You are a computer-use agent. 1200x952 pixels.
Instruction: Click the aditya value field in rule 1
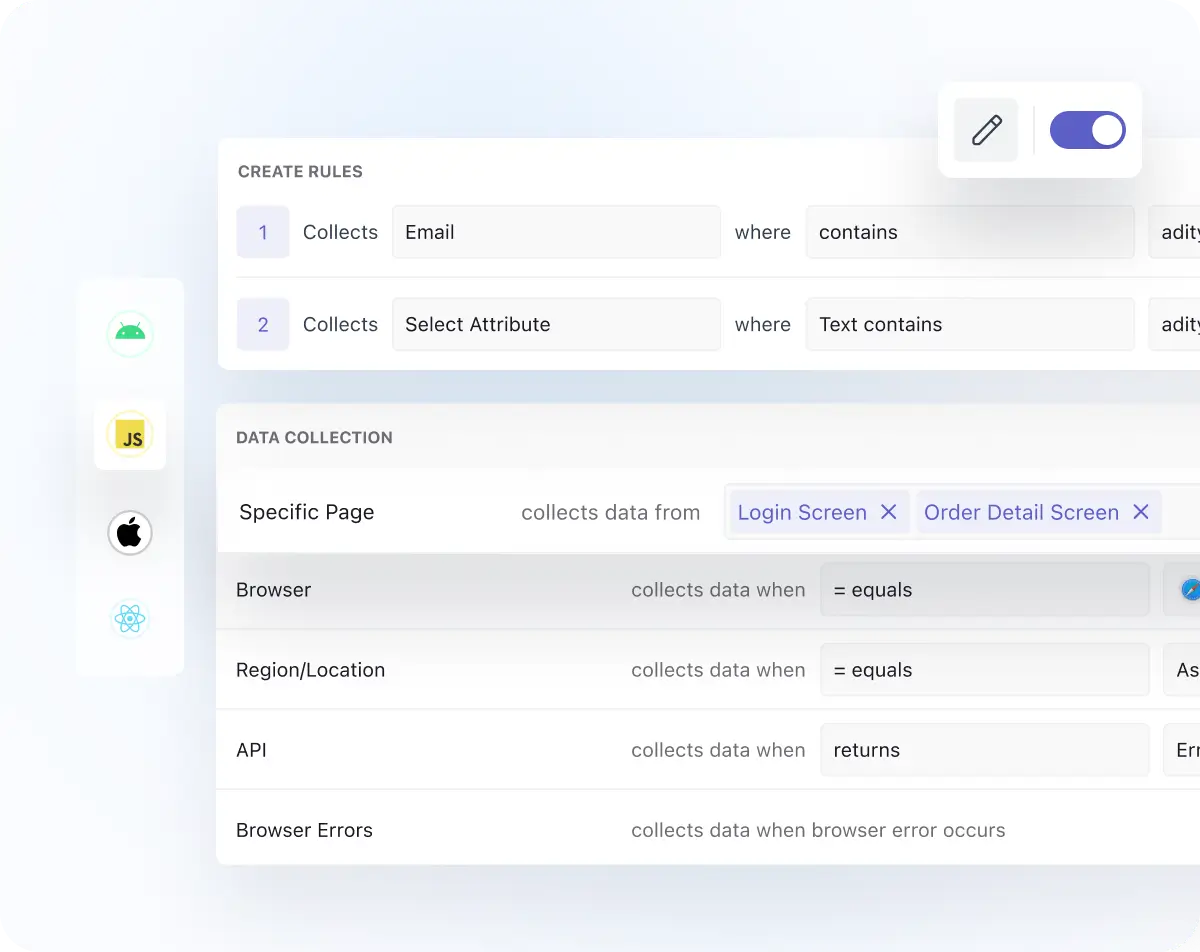click(x=1182, y=232)
